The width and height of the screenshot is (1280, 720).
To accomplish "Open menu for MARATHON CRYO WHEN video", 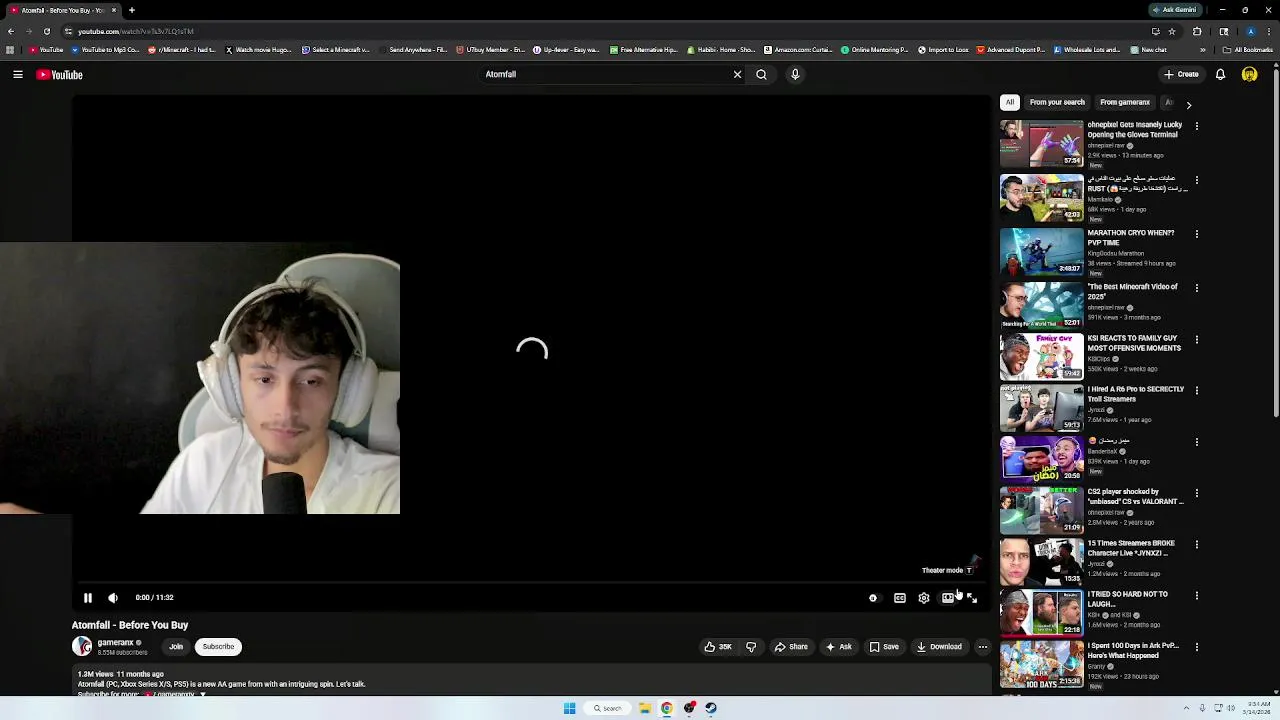I will coord(1196,234).
